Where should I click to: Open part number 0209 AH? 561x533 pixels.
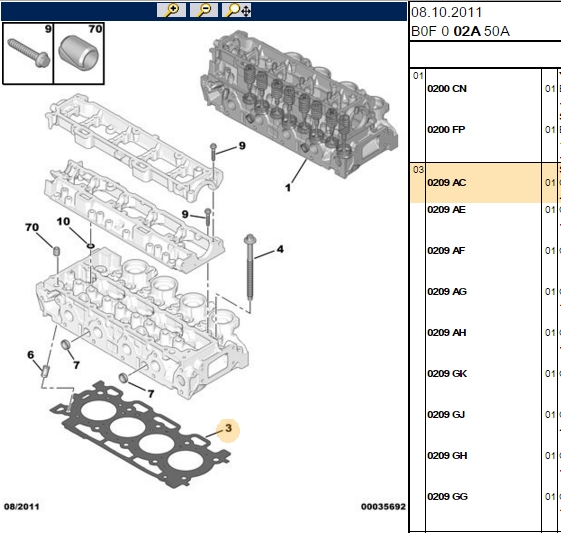coord(447,333)
